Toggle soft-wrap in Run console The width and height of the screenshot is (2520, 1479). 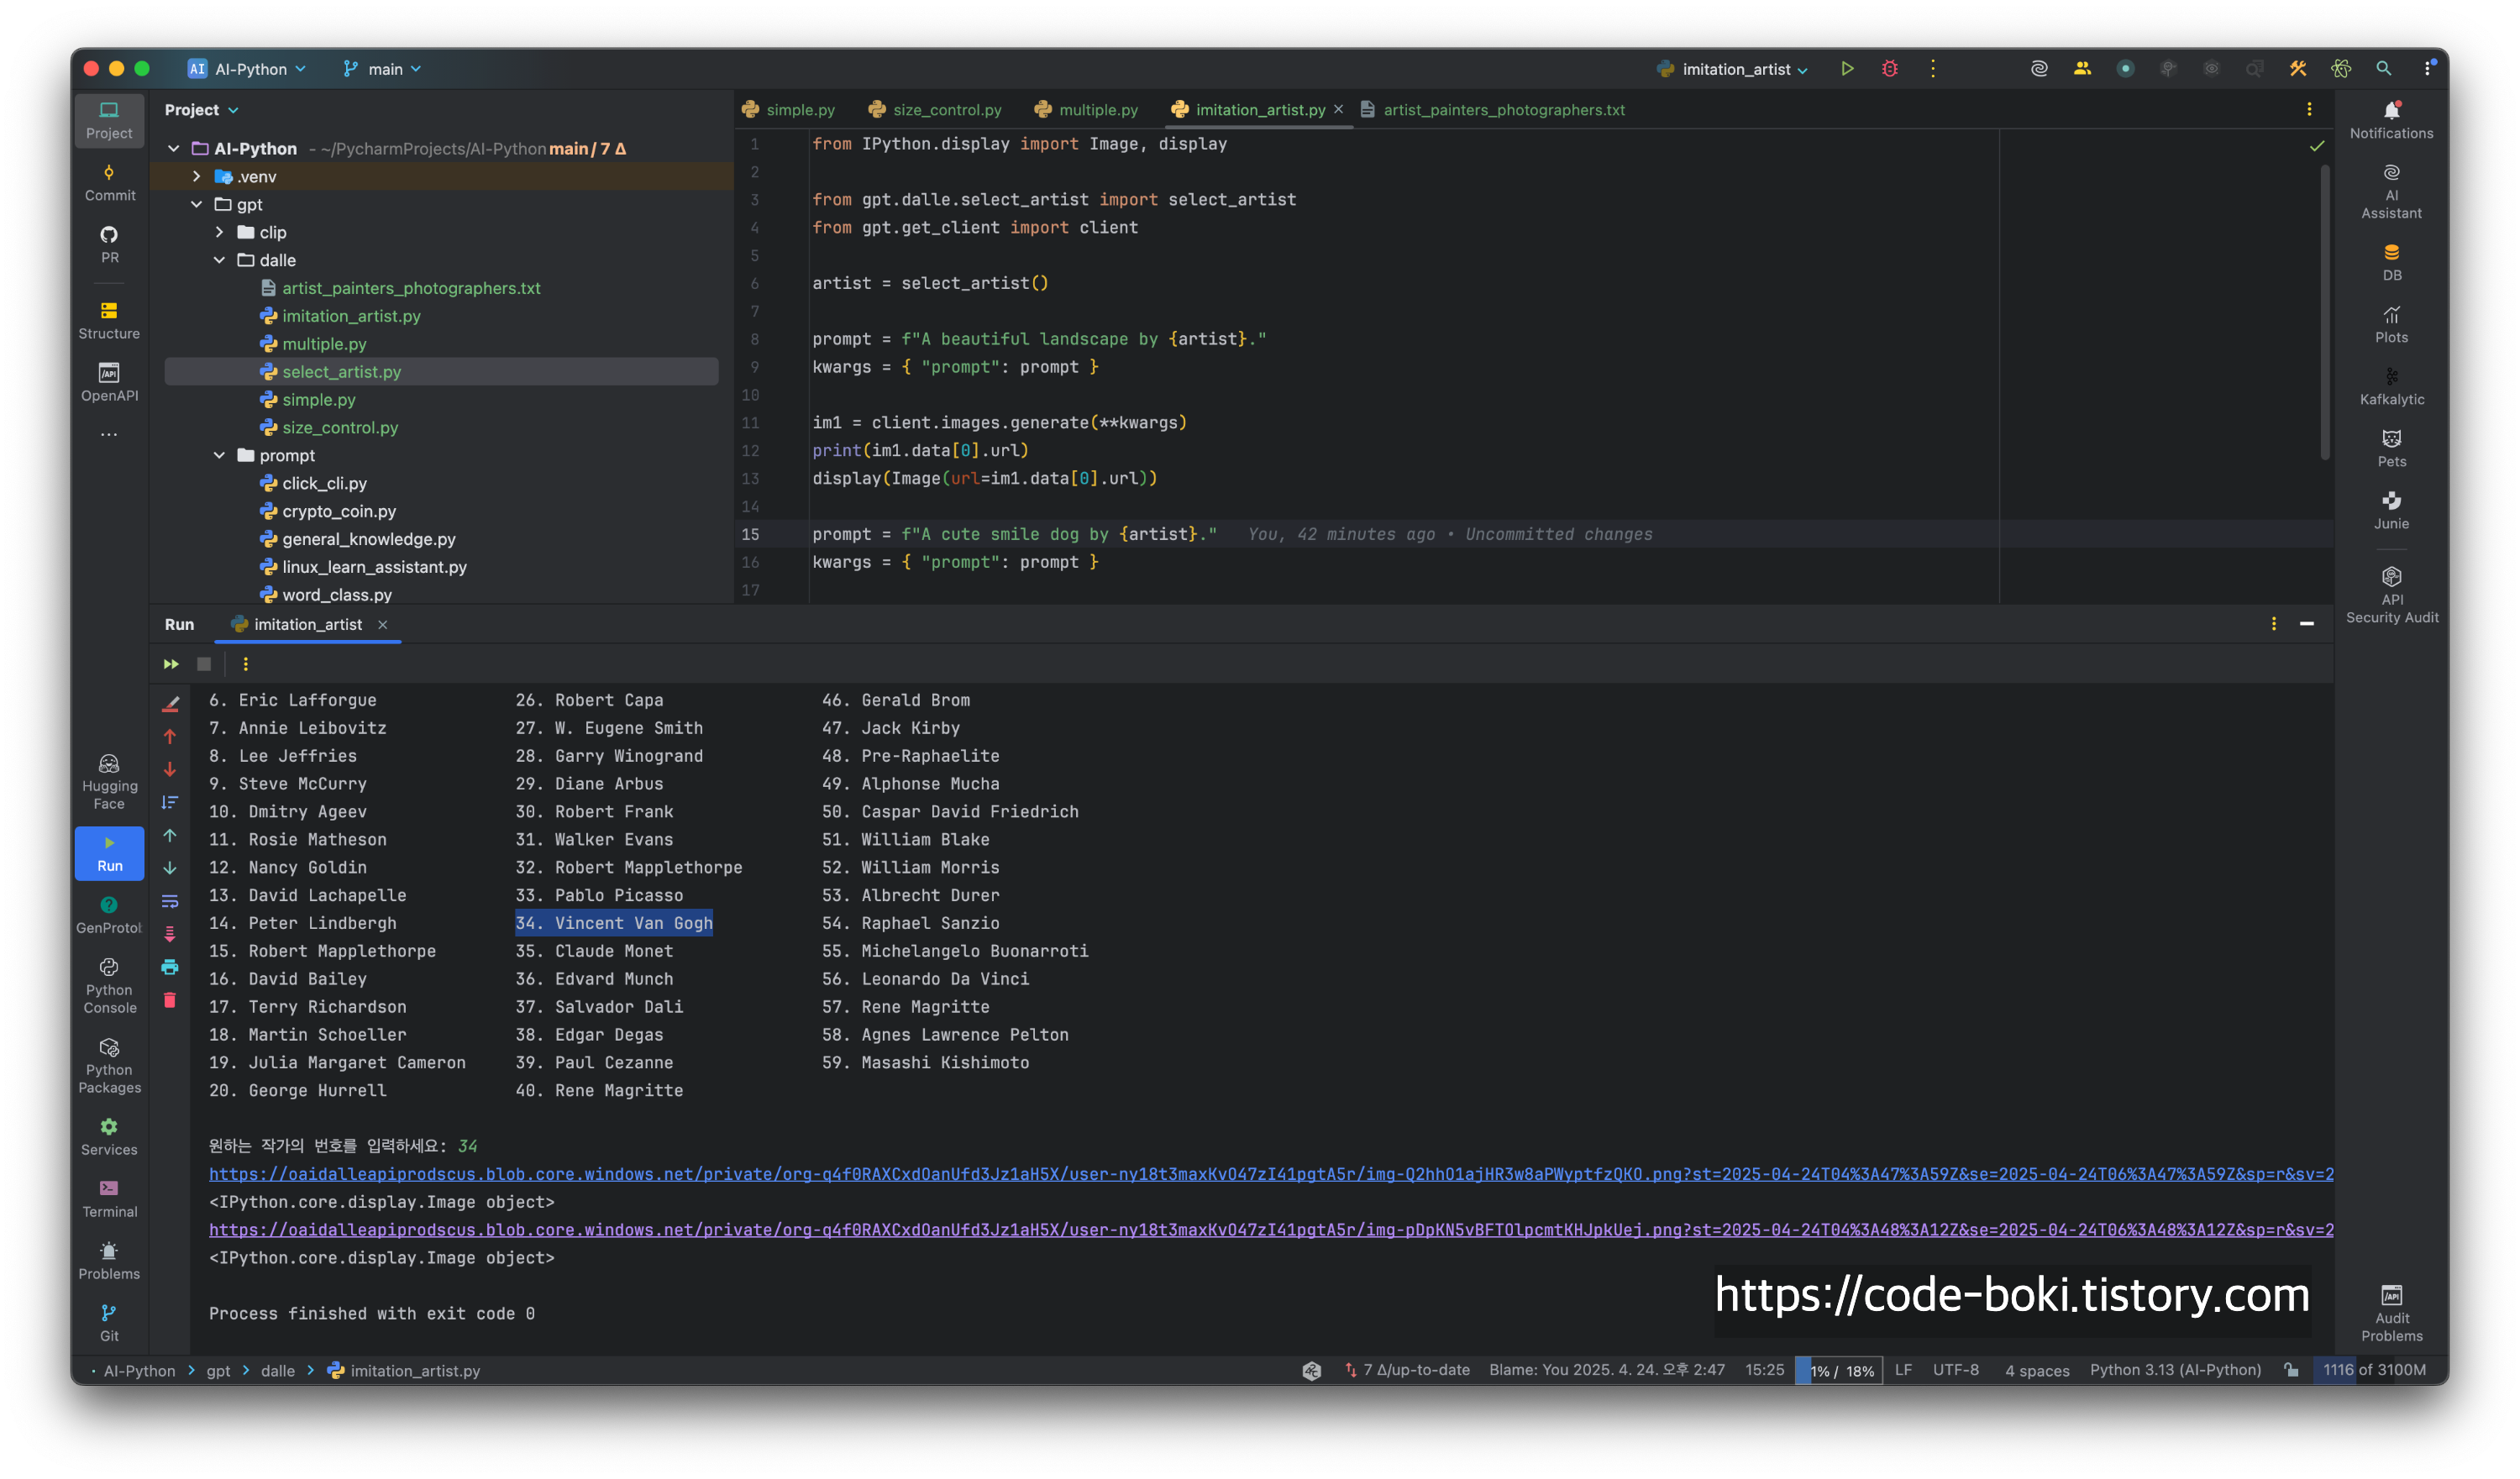[170, 901]
